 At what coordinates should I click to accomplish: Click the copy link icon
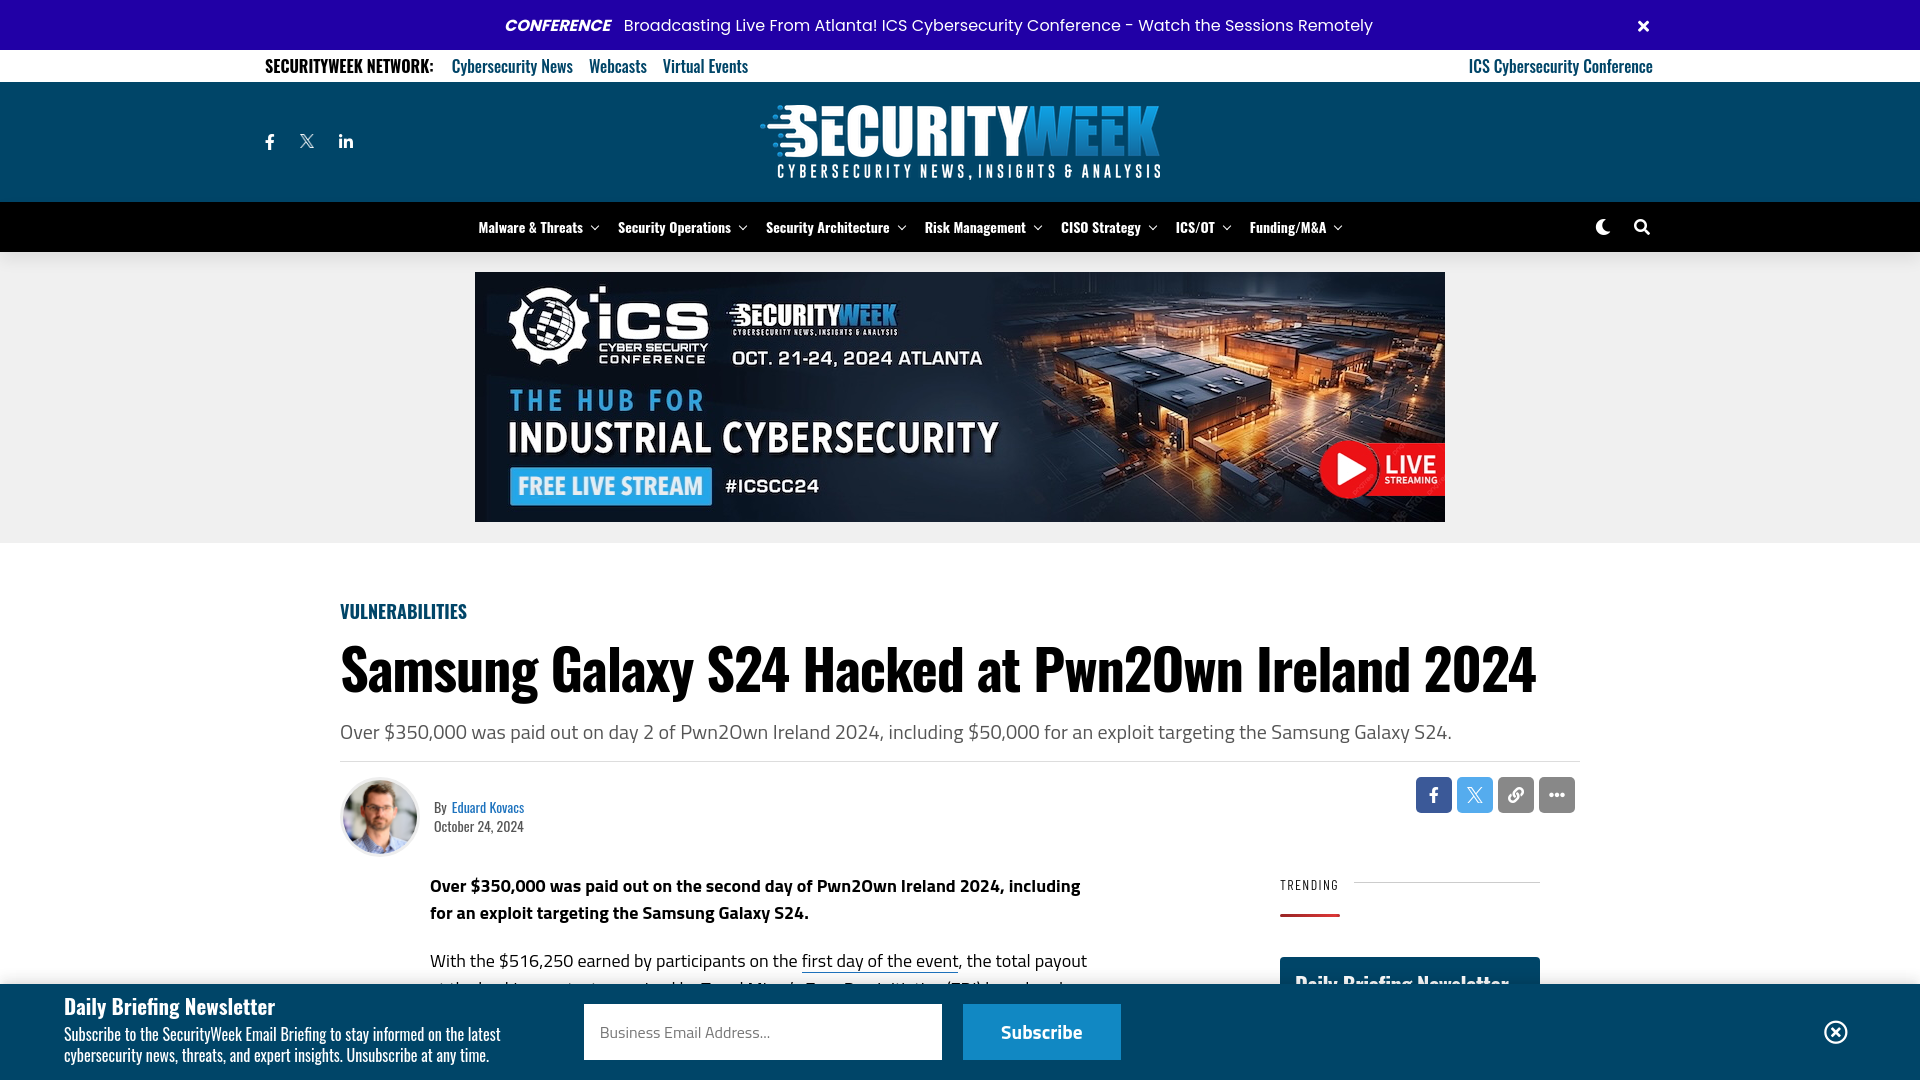tap(1515, 794)
